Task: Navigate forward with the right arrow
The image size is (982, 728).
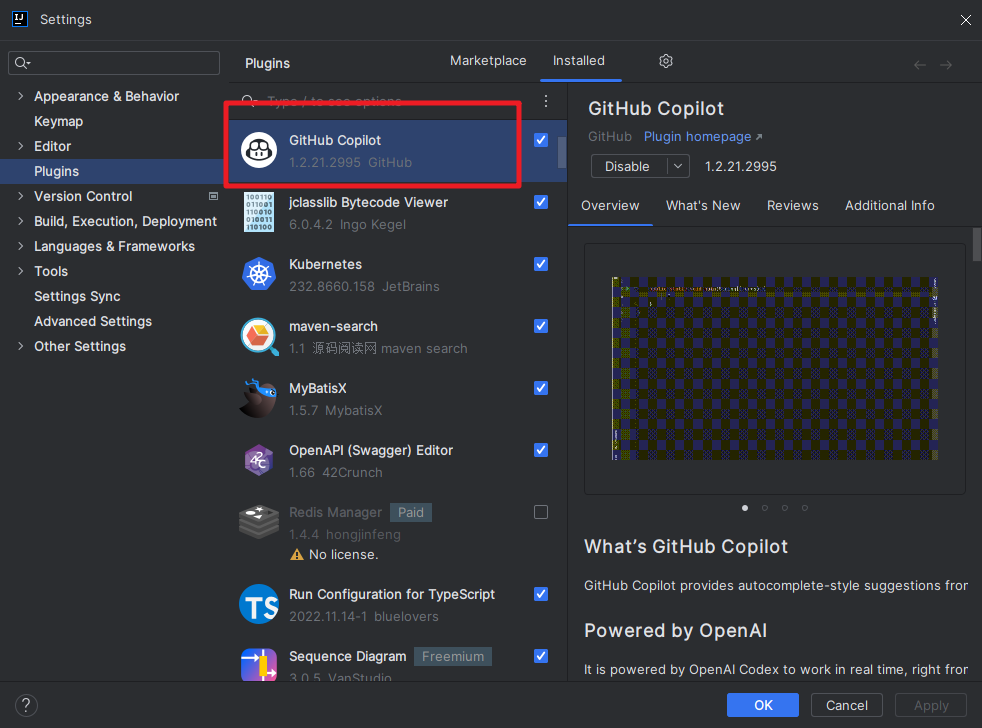Action: 946,65
